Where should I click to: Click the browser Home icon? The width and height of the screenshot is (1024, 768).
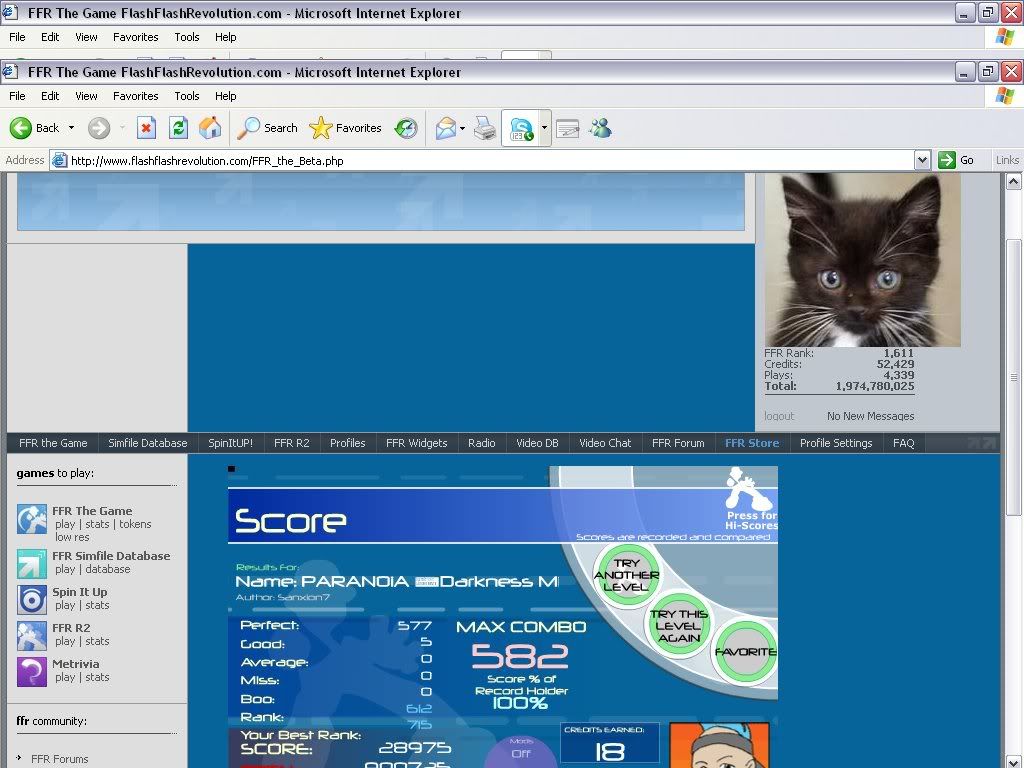[x=210, y=128]
